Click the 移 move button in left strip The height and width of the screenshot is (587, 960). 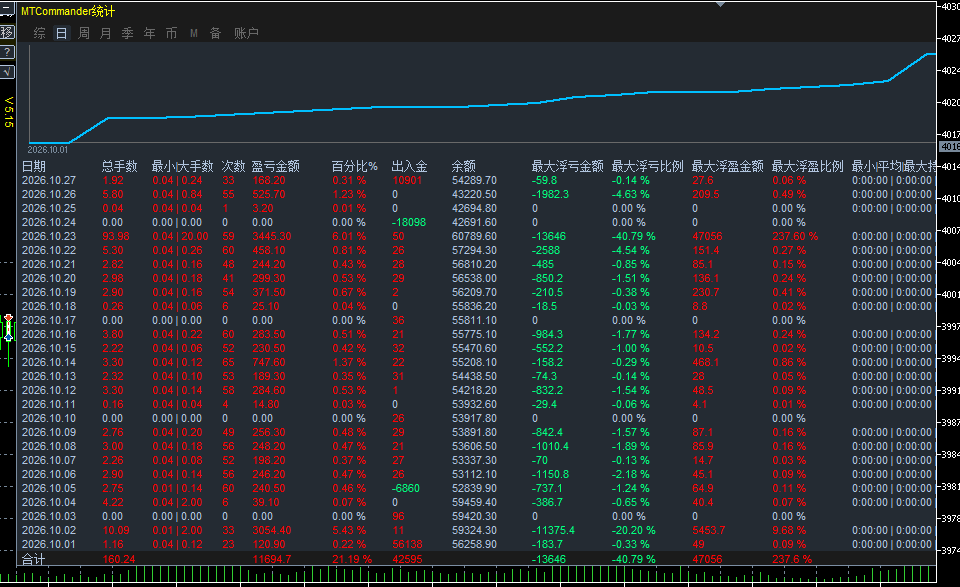[x=7, y=32]
